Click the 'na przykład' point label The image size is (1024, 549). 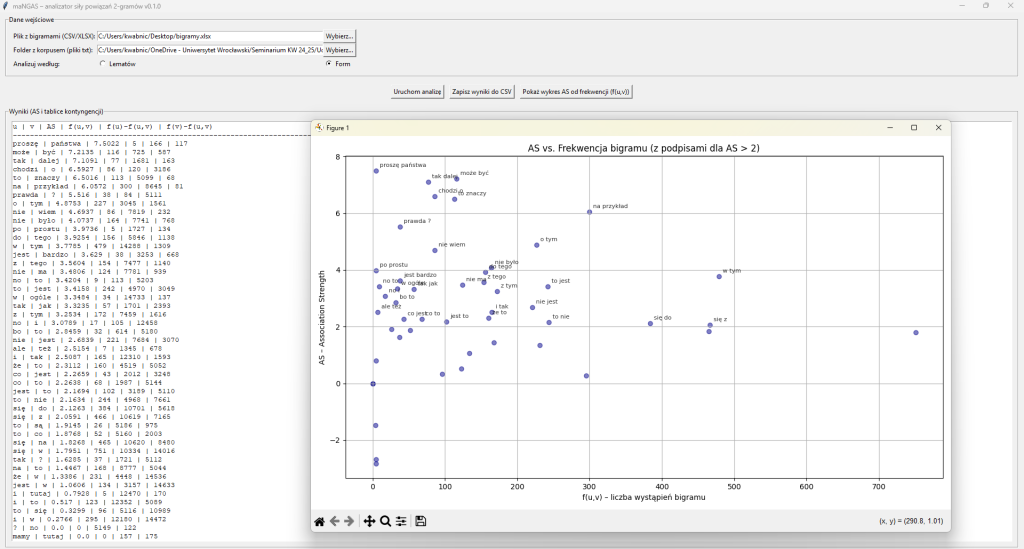(610, 206)
